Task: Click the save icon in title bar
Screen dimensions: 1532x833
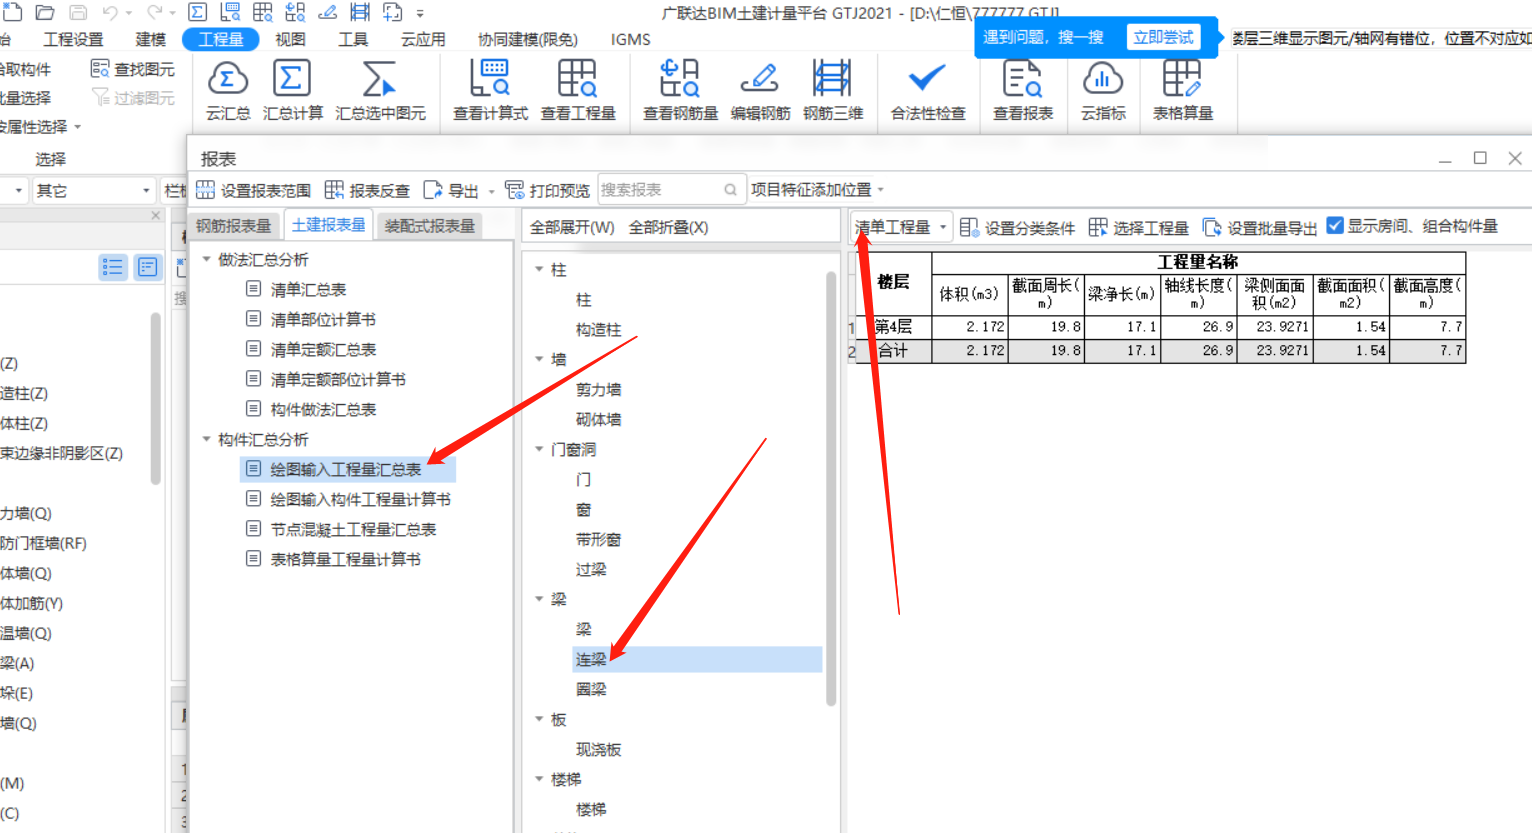Action: (78, 13)
